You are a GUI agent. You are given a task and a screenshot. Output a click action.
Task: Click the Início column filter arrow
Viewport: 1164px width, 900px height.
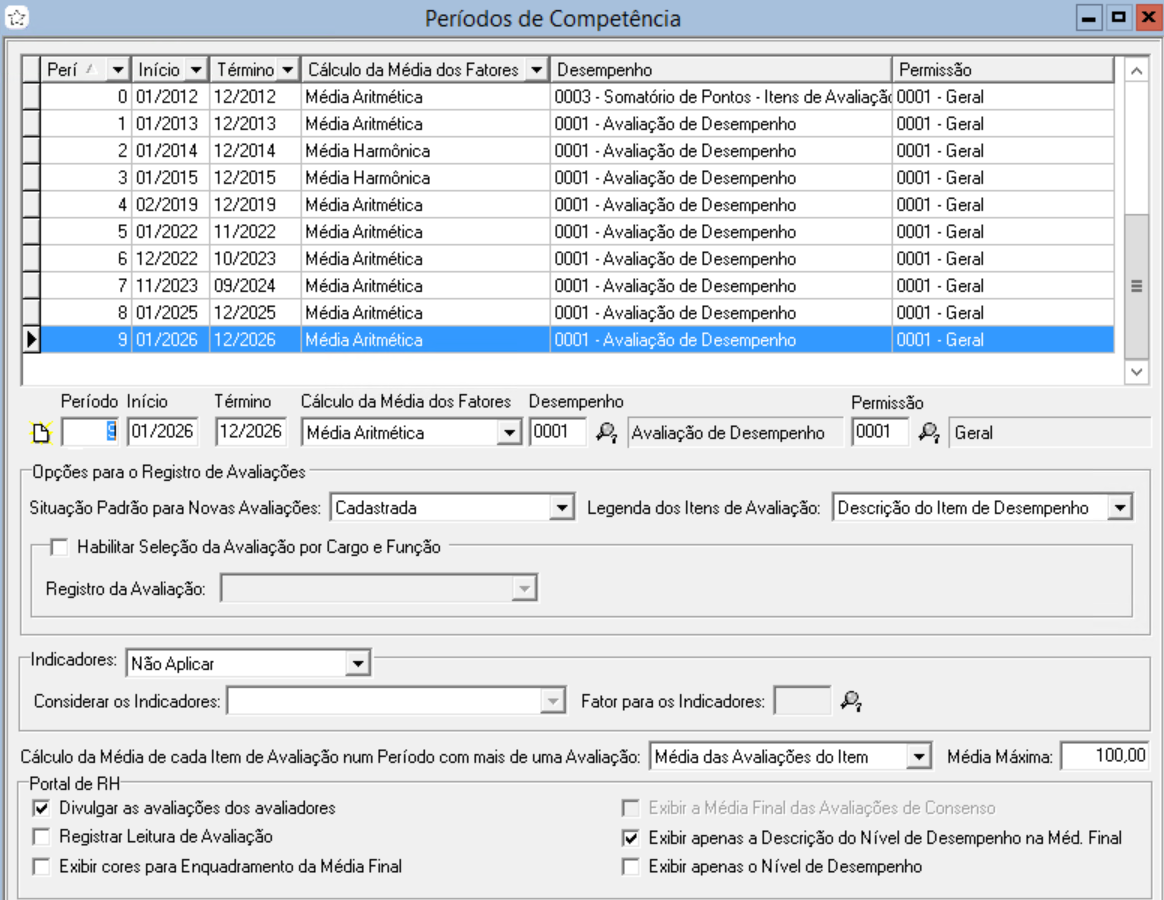196,70
